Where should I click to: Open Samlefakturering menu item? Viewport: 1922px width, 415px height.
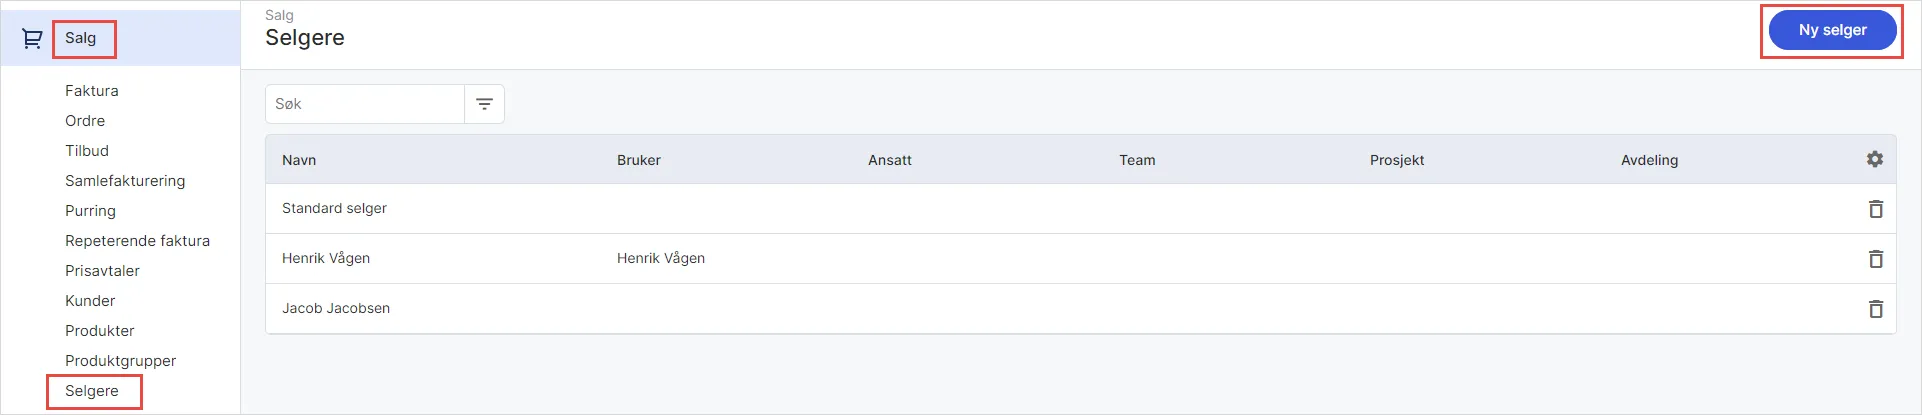tap(125, 181)
